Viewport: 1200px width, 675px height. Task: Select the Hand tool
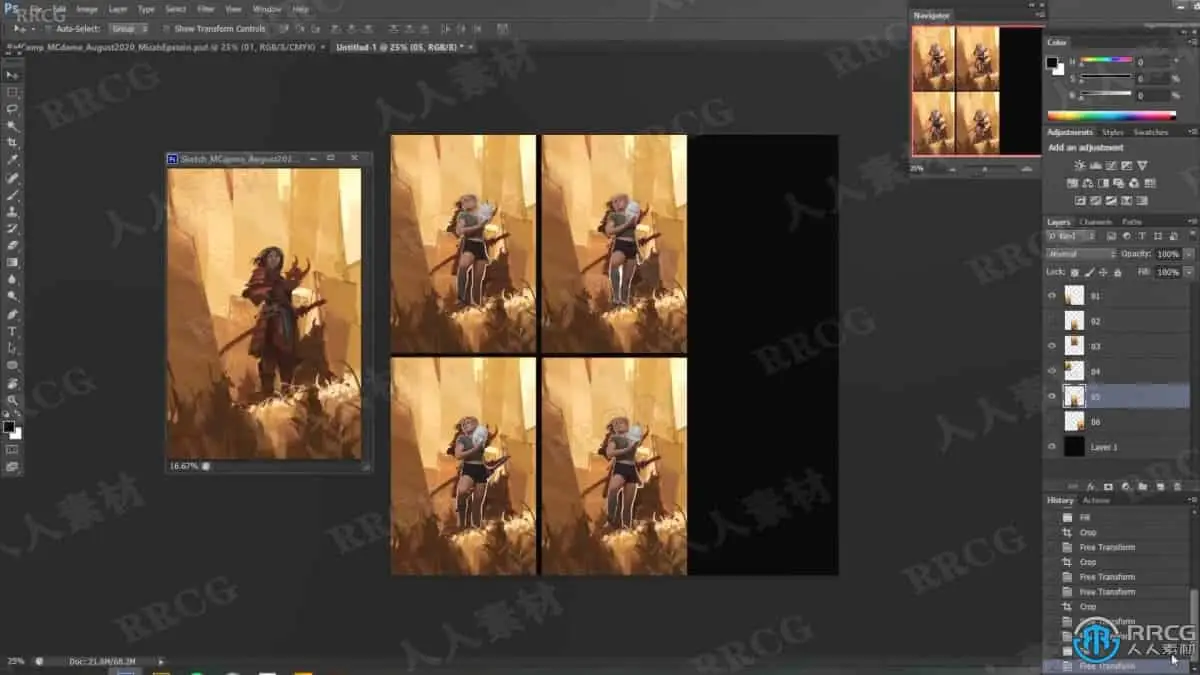[x=12, y=382]
